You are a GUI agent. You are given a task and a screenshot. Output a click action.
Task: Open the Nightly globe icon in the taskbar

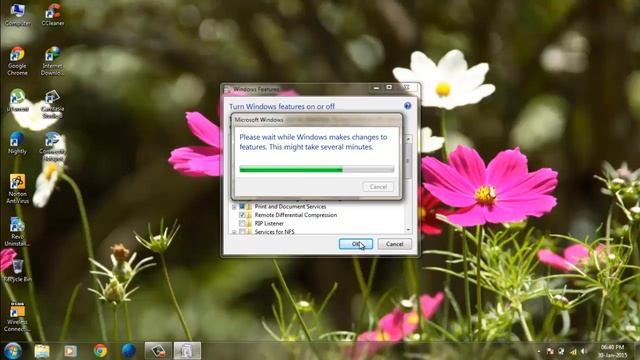pyautogui.click(x=129, y=351)
